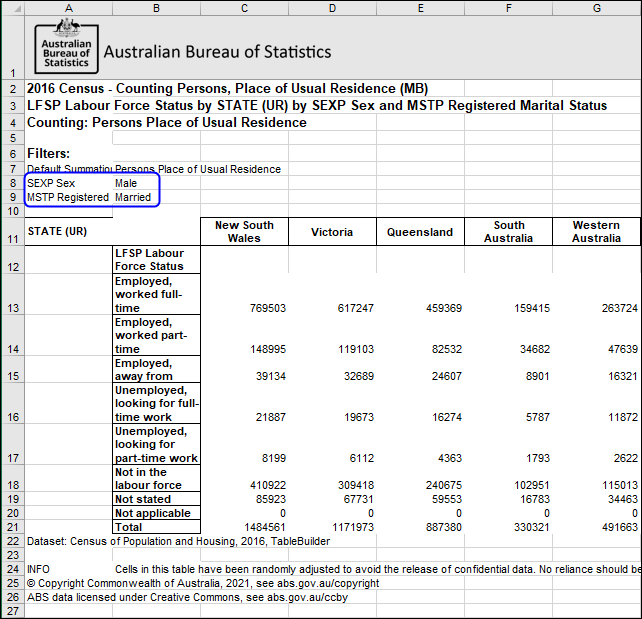Screen dimensions: 642x619
Task: Click cell value 410922
Action: click(268, 485)
